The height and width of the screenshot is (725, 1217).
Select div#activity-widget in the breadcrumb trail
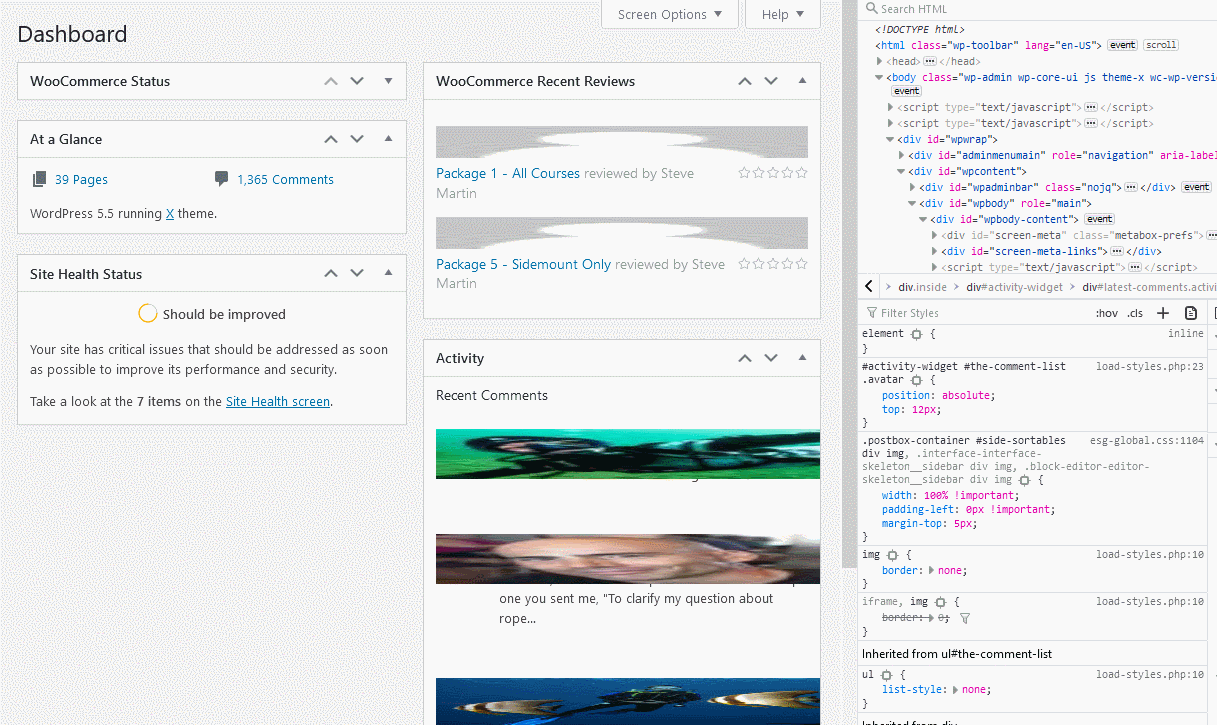coord(1014,287)
